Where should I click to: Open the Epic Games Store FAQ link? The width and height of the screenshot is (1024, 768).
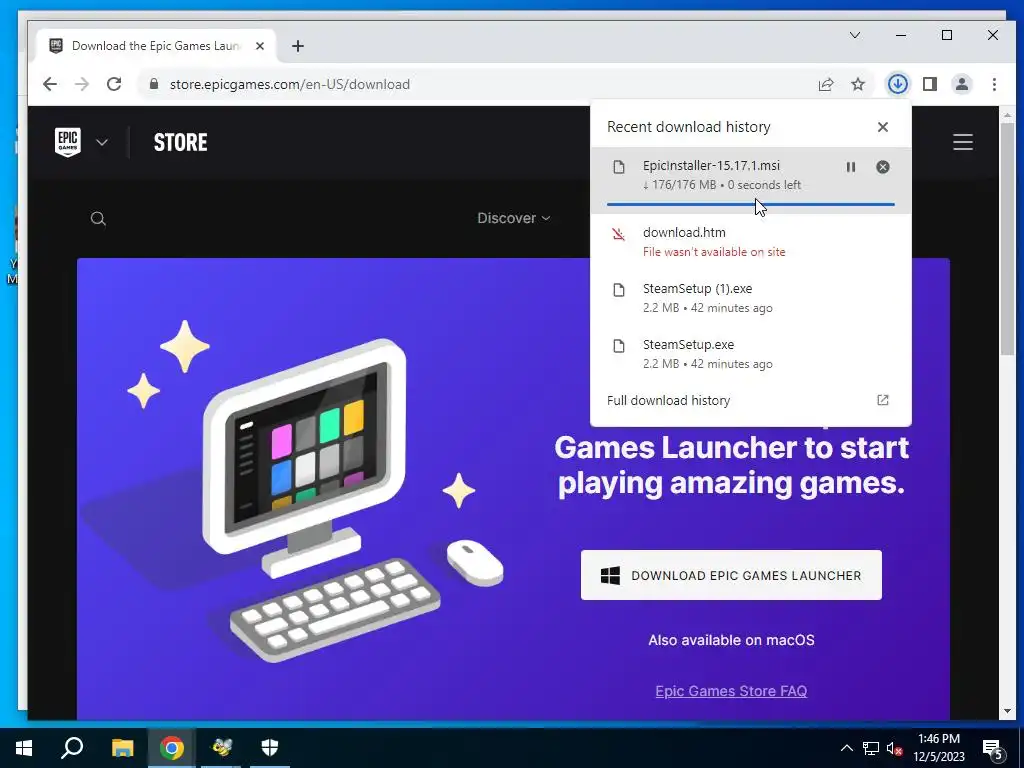click(731, 691)
